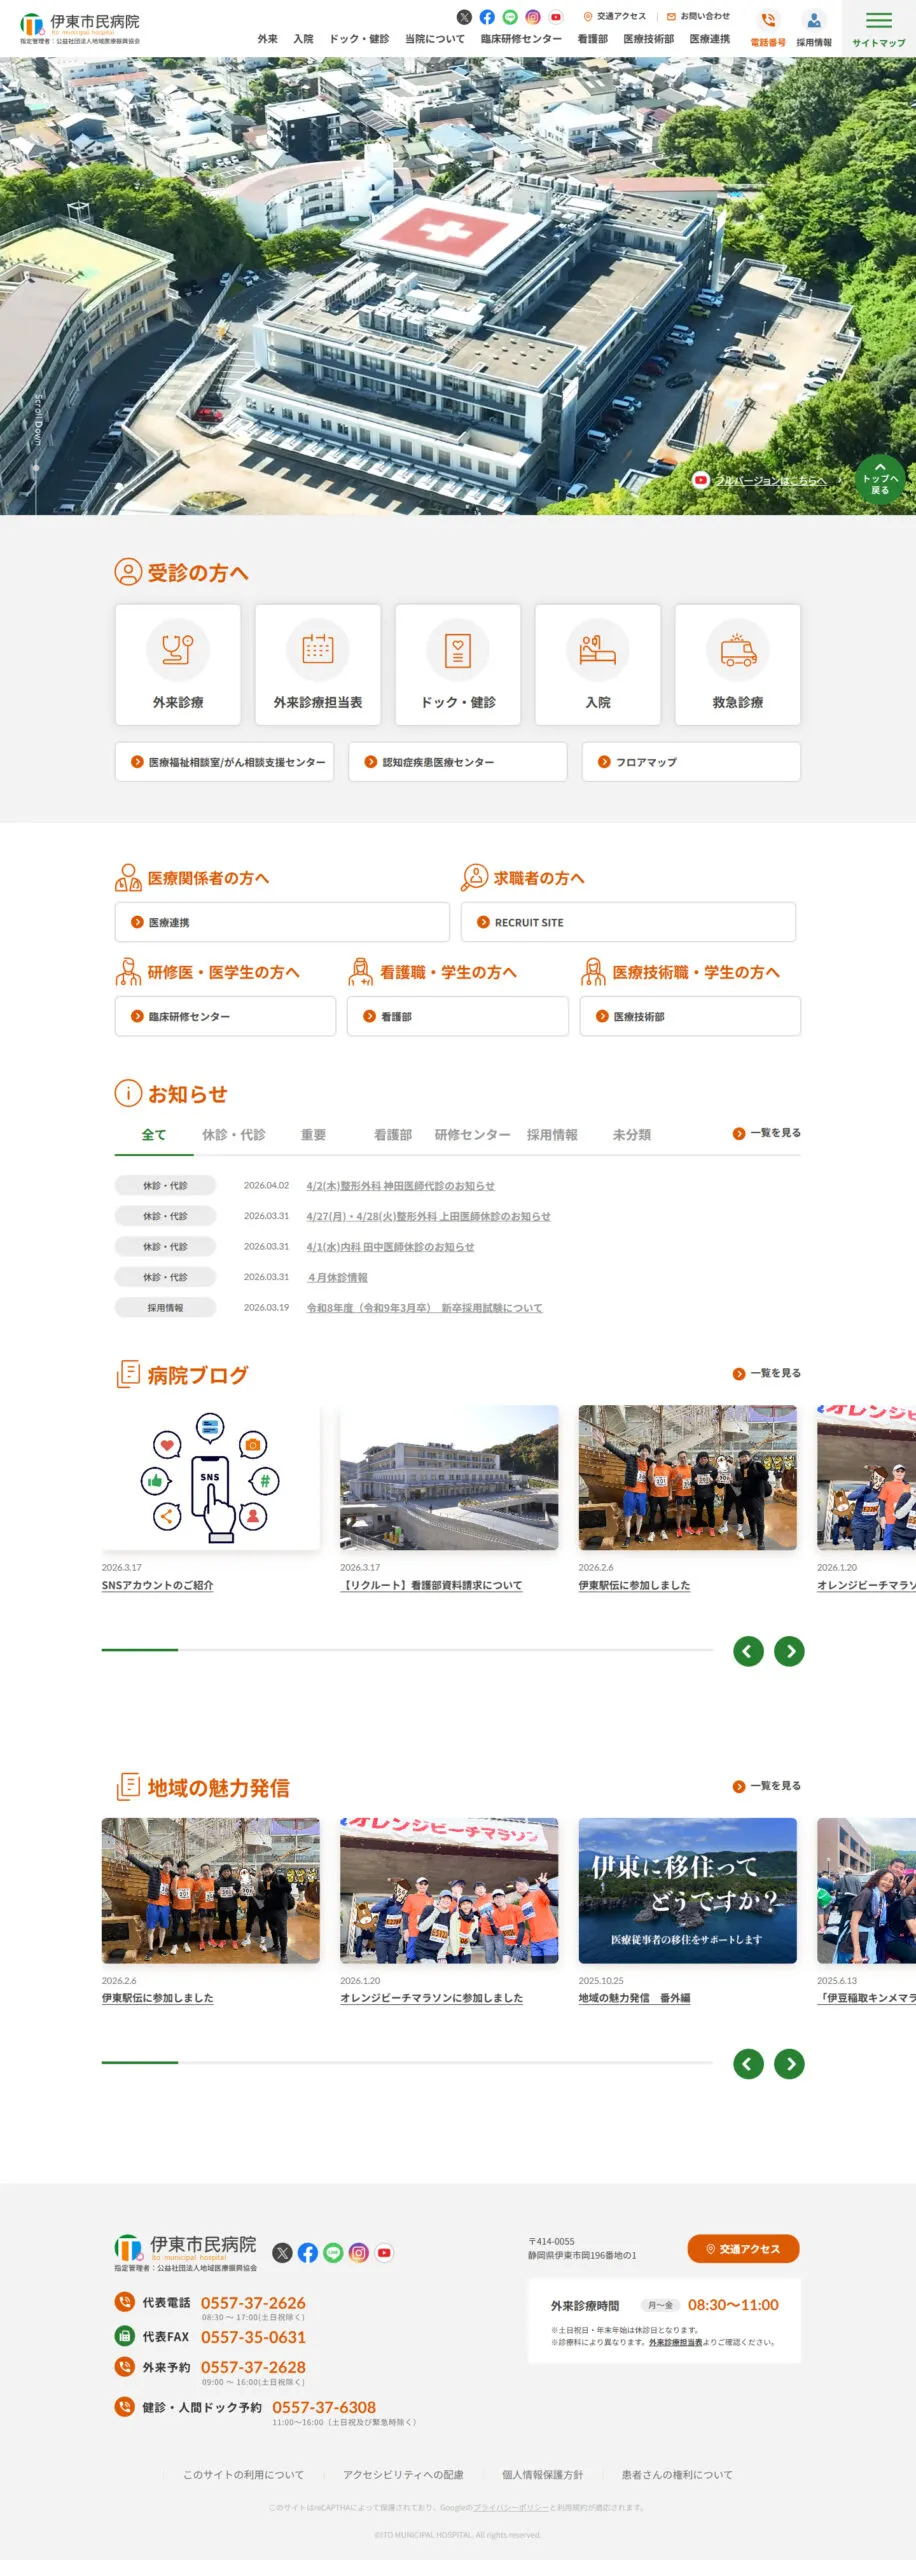Click 一覧を見る beside お知らせ tabs
Screen dimensions: 916x2560
click(767, 1133)
